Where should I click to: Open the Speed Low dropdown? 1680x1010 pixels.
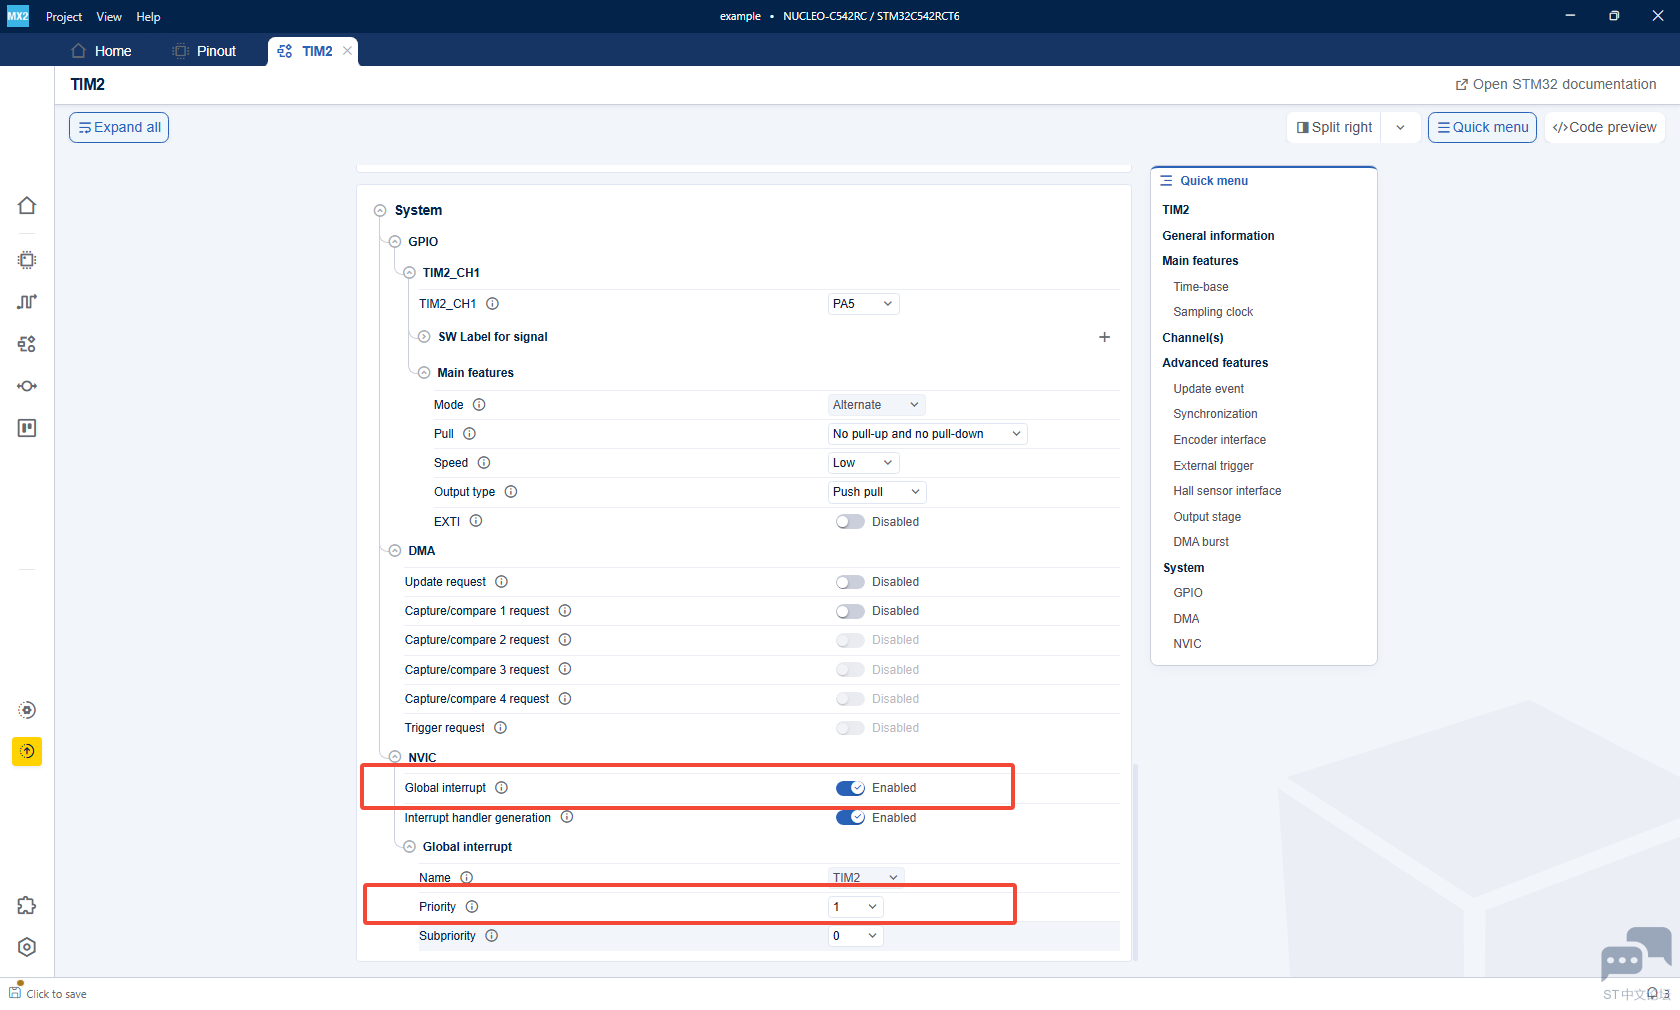pyautogui.click(x=863, y=463)
